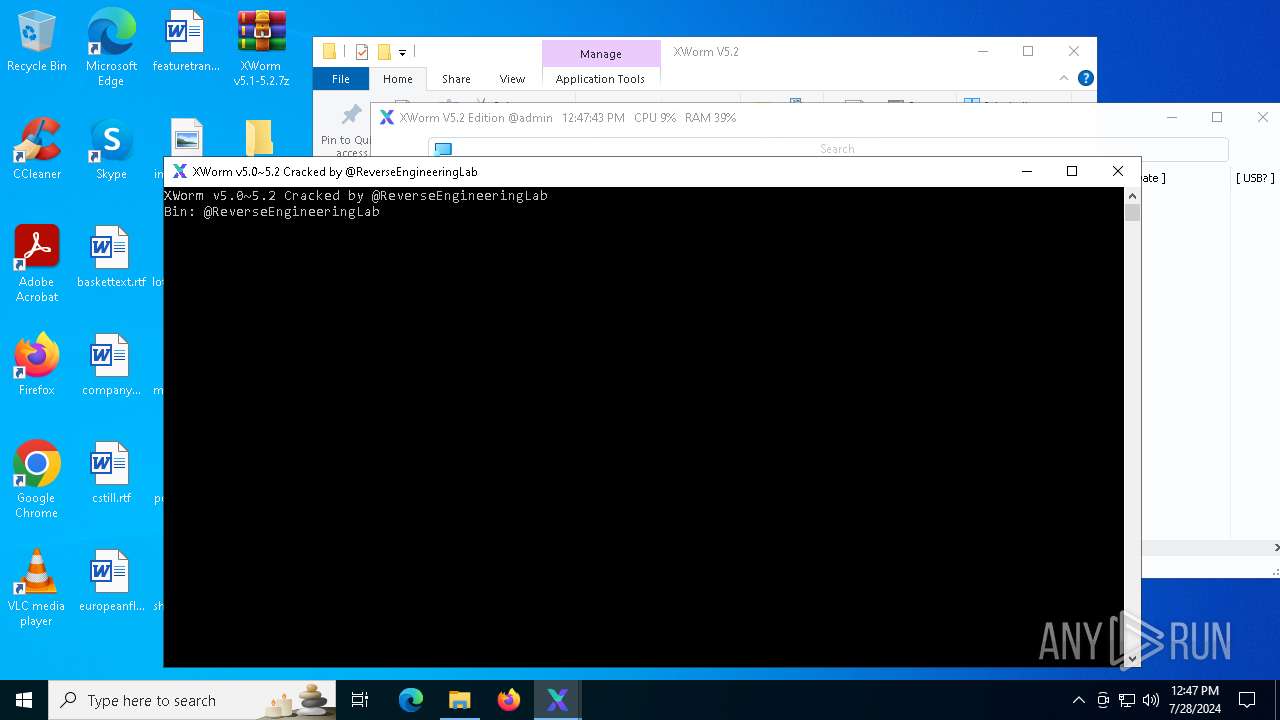Open the File menu in Explorer

(x=341, y=79)
